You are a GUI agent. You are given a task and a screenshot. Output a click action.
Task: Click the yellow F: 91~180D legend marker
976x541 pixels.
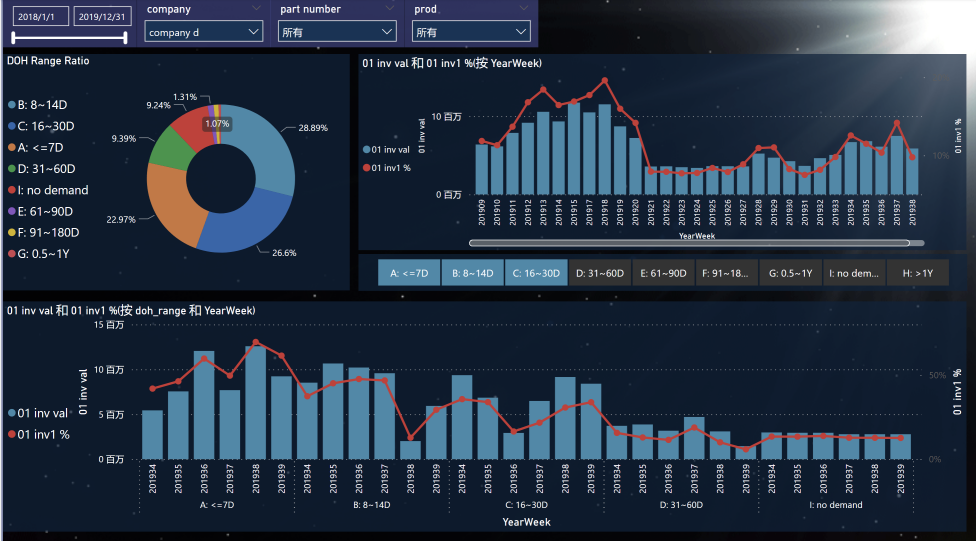pyautogui.click(x=12, y=232)
